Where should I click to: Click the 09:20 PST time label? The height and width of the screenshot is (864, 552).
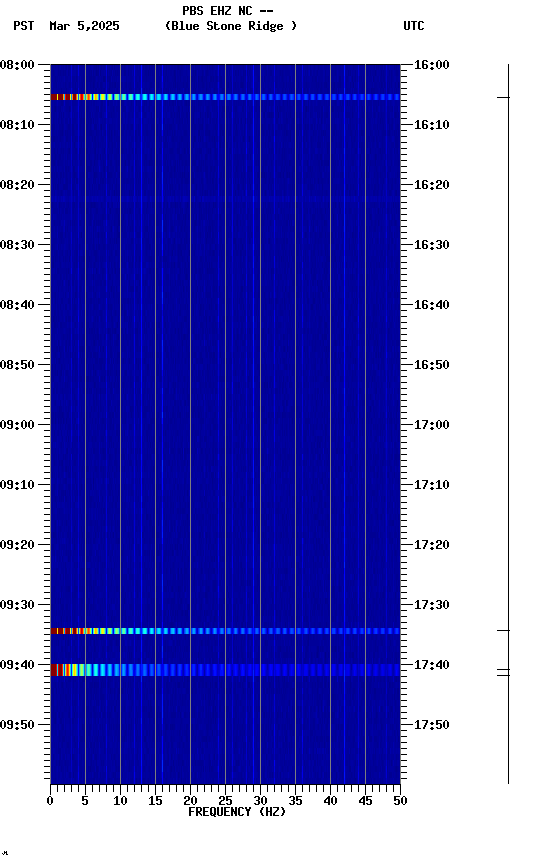point(17,545)
